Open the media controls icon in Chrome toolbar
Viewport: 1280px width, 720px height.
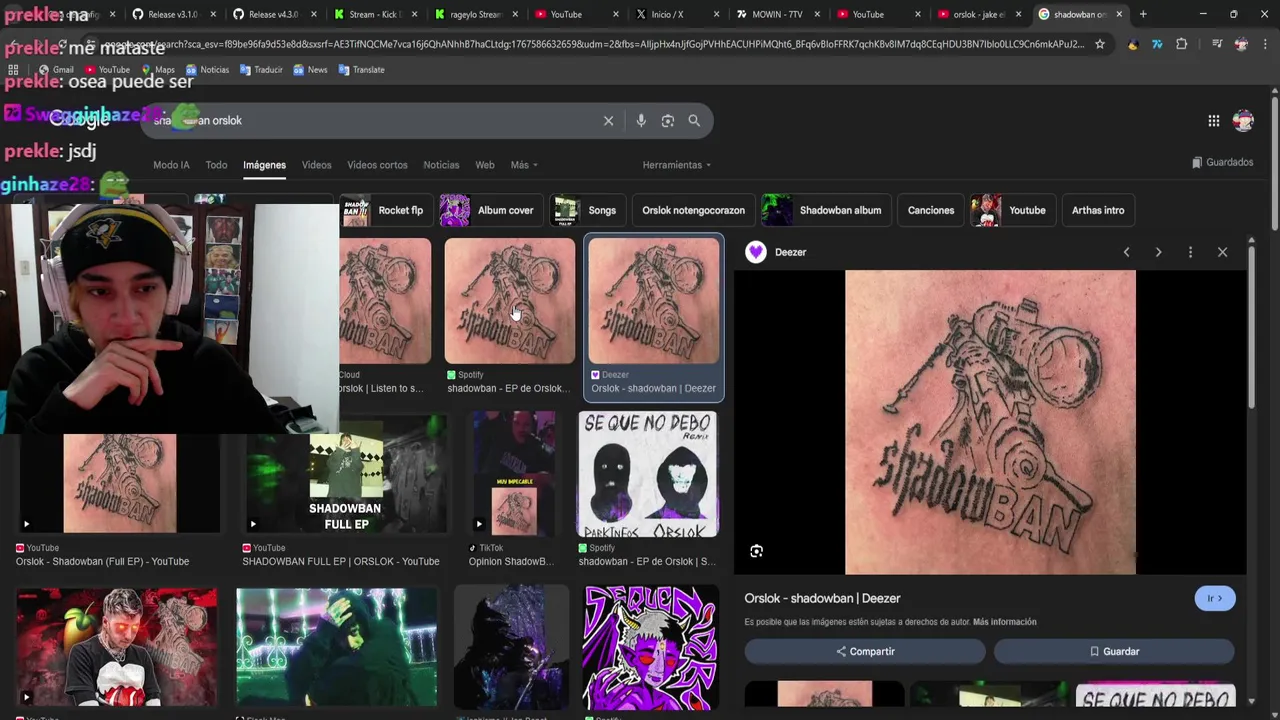(x=1217, y=44)
